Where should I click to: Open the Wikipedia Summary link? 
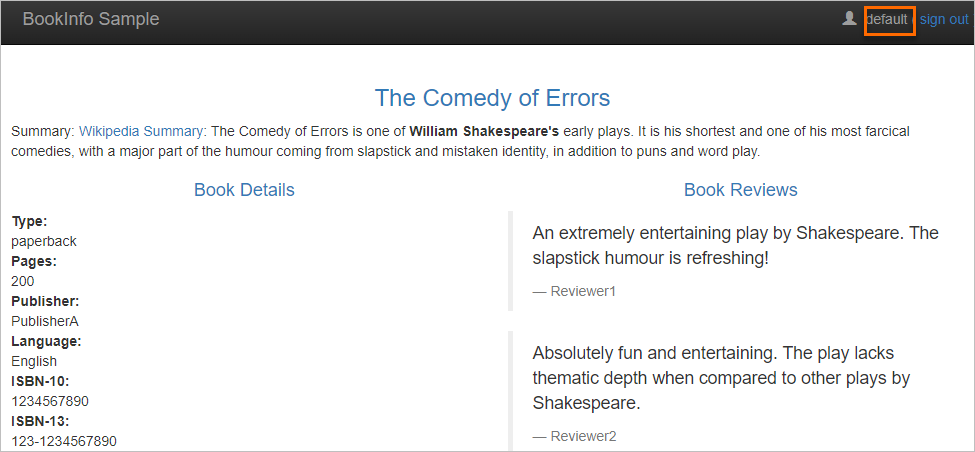click(x=141, y=131)
